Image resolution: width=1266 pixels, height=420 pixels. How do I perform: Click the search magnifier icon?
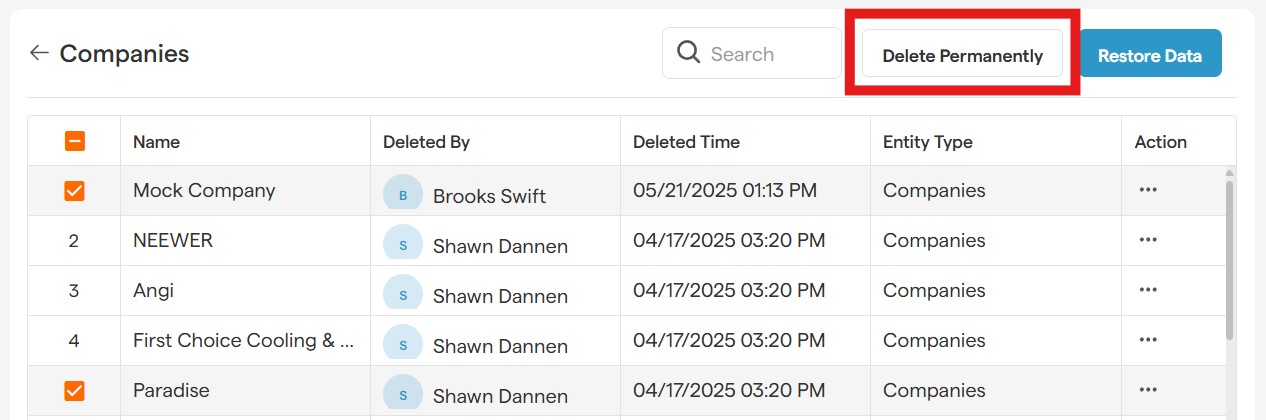coord(688,53)
